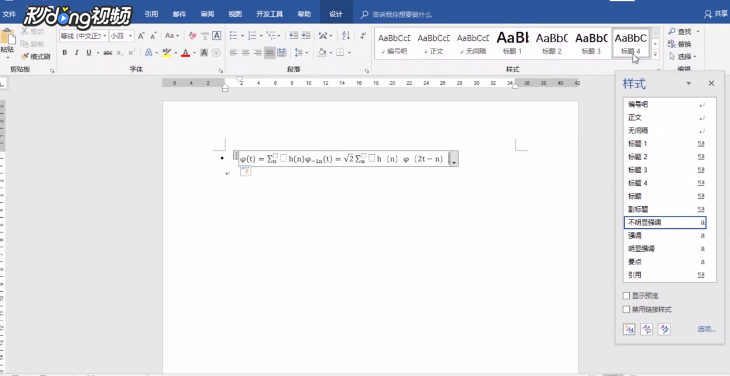Open the bullet list dropdown arrow
This screenshot has width=730, height=376.
point(242,36)
